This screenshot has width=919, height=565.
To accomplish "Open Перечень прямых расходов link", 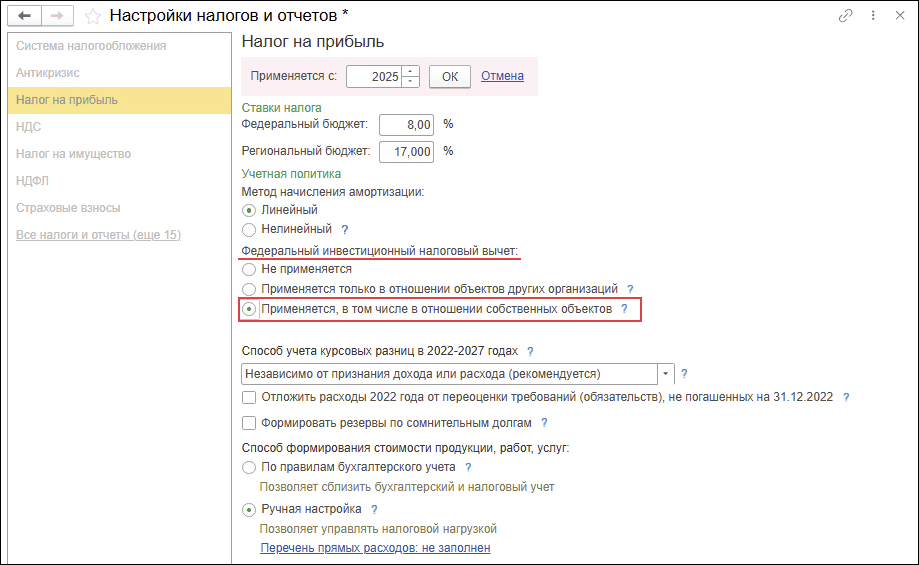I will pyautogui.click(x=375, y=548).
